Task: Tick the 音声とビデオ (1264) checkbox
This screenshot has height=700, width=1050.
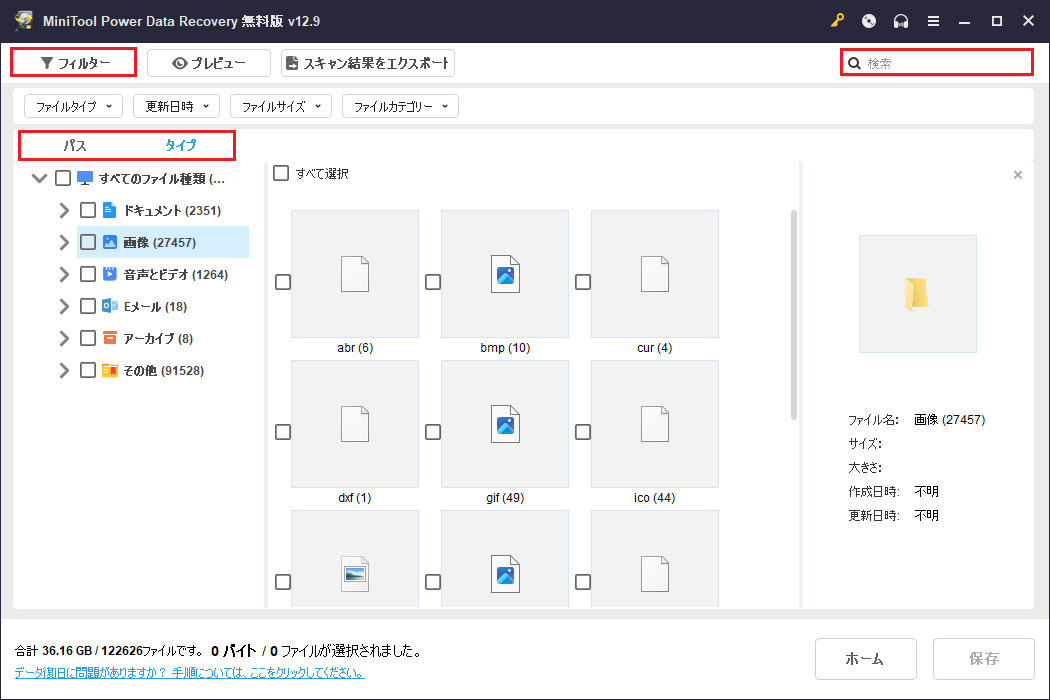Action: click(88, 274)
